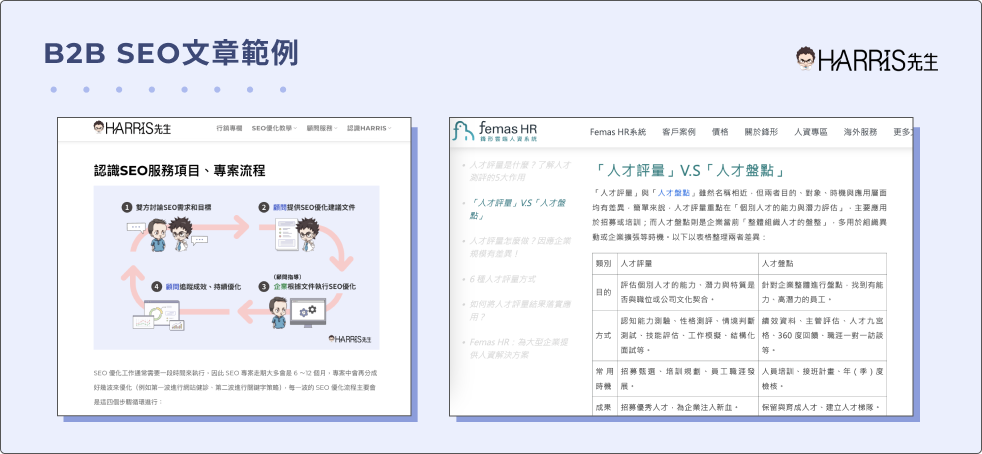982x454 pixels.
Task: Jump to 人才評量是什麼 table-of-contents entry
Action: point(520,172)
